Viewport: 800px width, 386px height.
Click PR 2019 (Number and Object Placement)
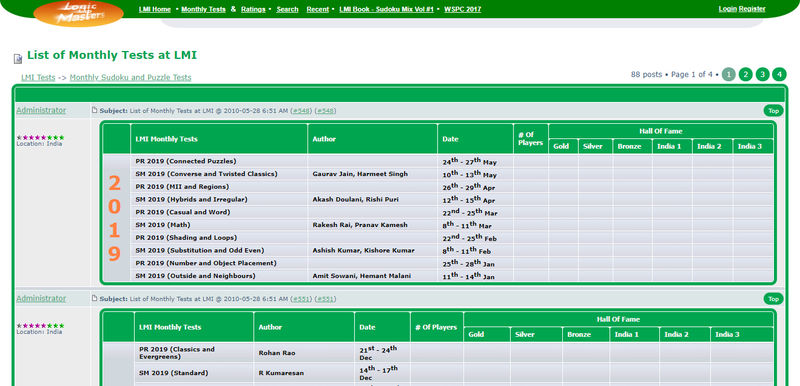tap(206, 263)
